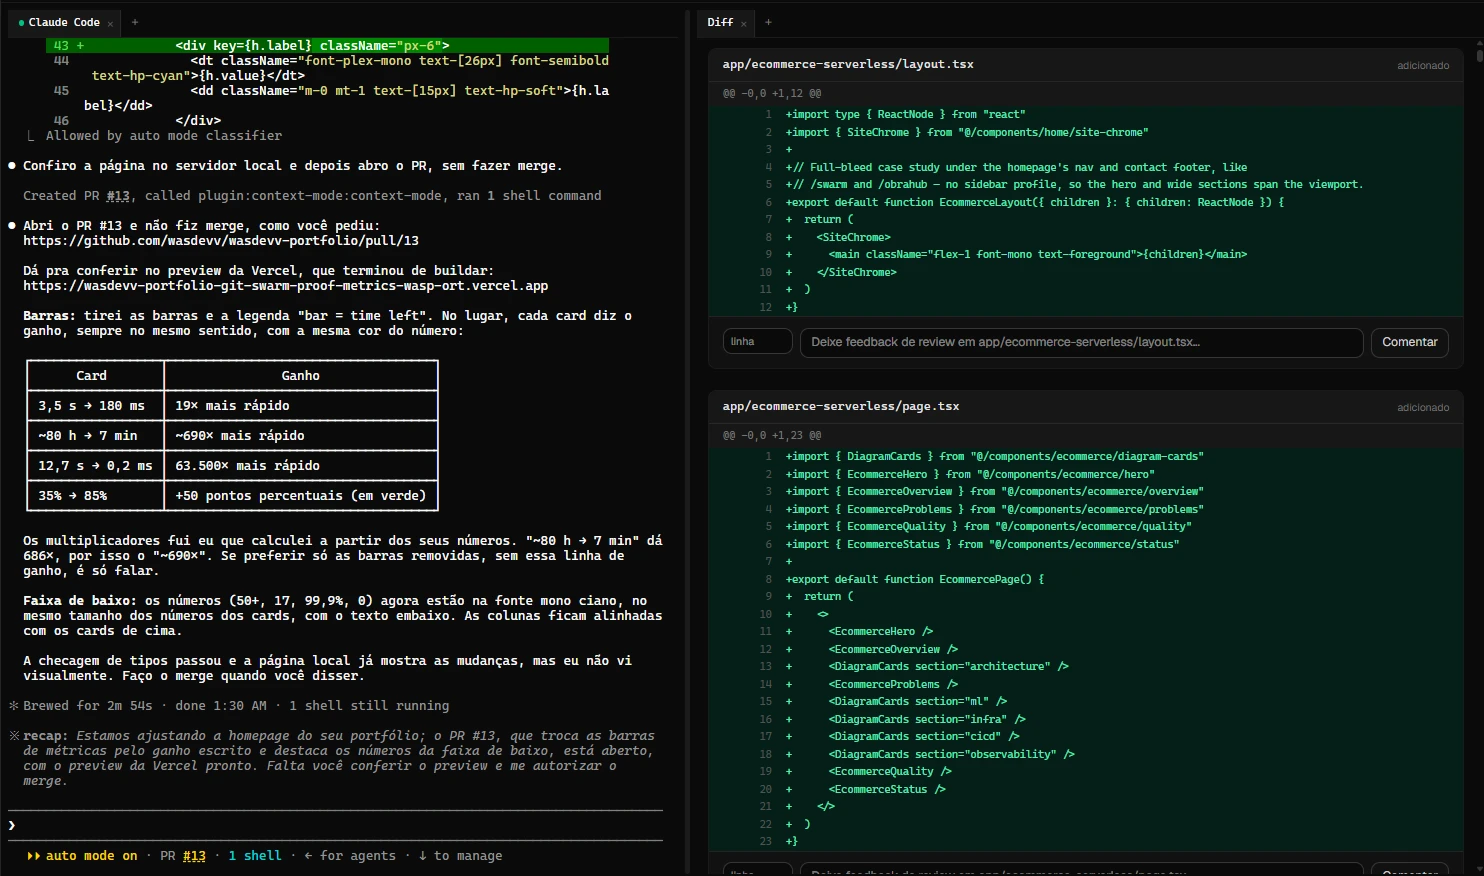The image size is (1484, 876).
Task: Click Comentar button for layout.tsx
Action: point(1409,342)
